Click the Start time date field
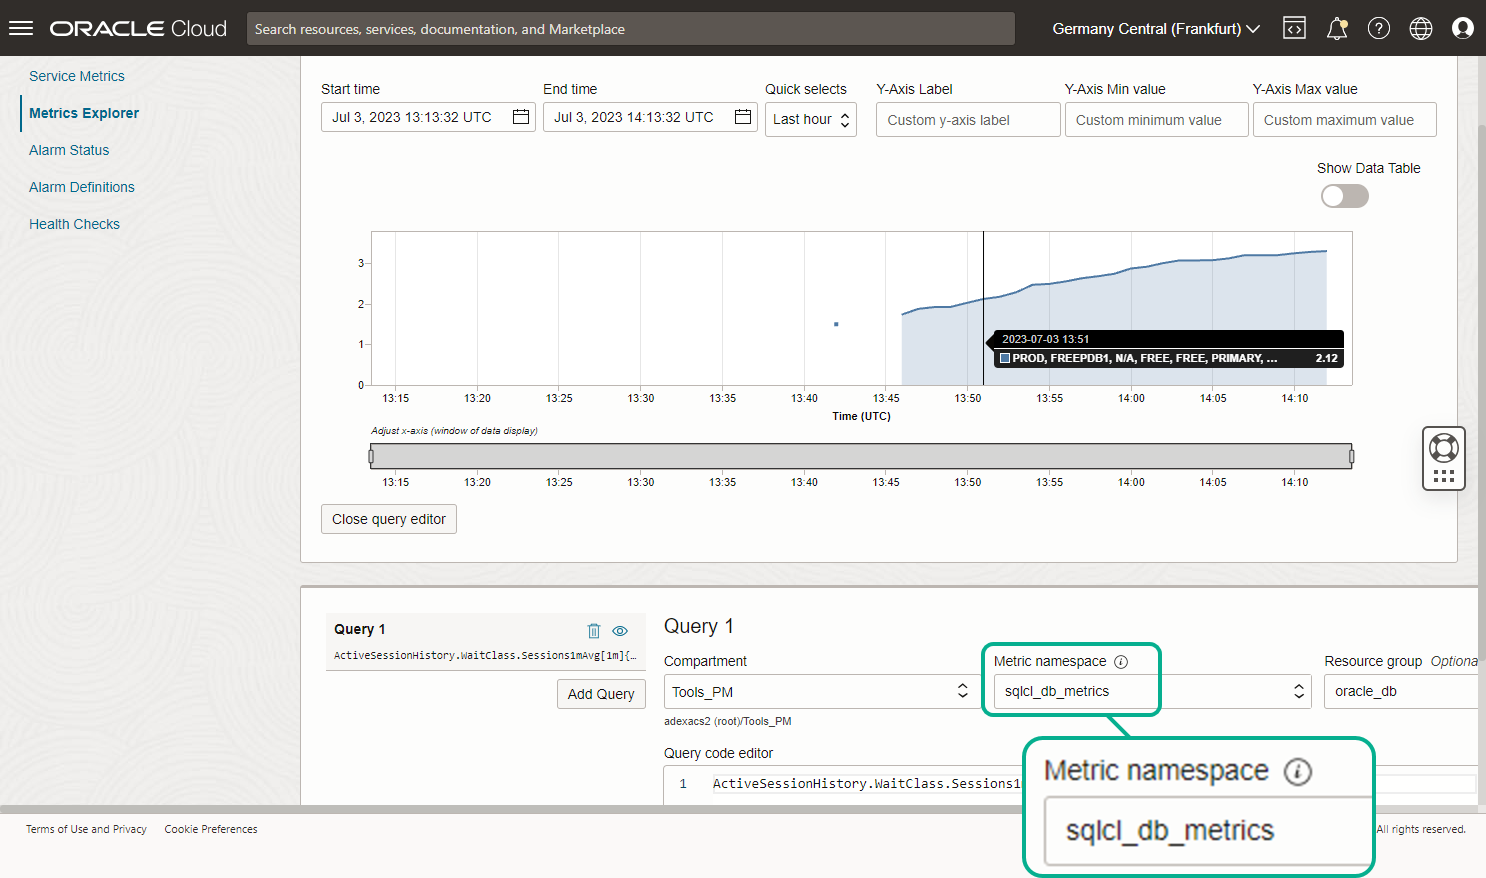 coord(428,117)
